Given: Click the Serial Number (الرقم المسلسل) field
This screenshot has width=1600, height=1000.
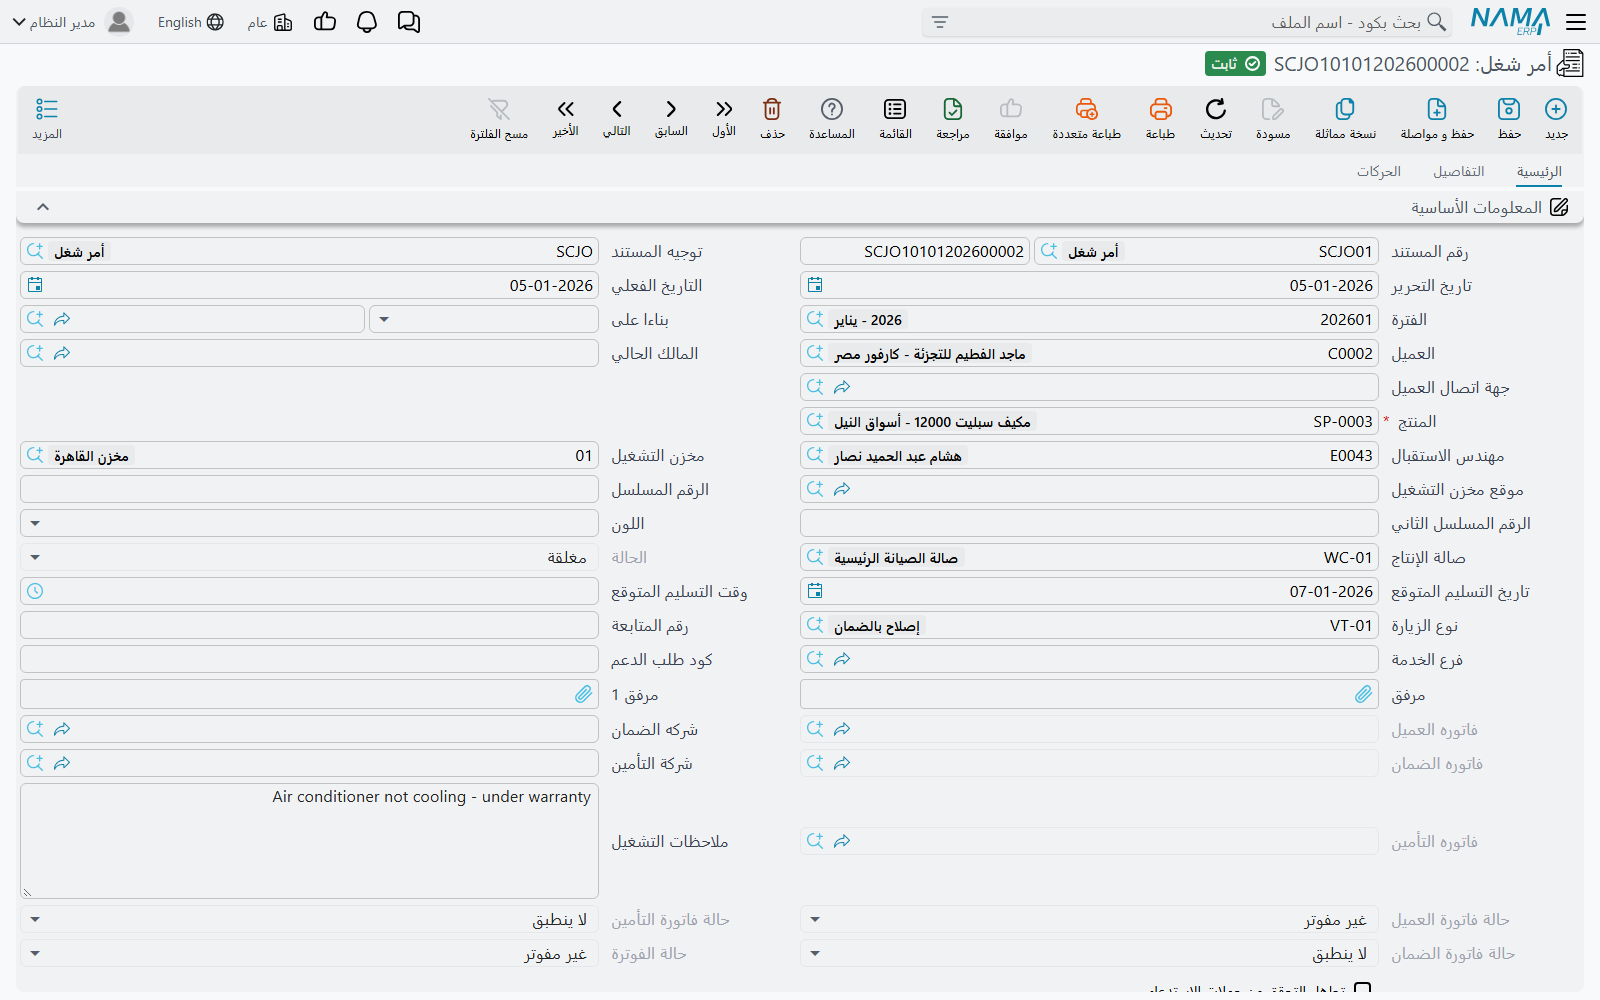Looking at the screenshot, I should (x=309, y=489).
